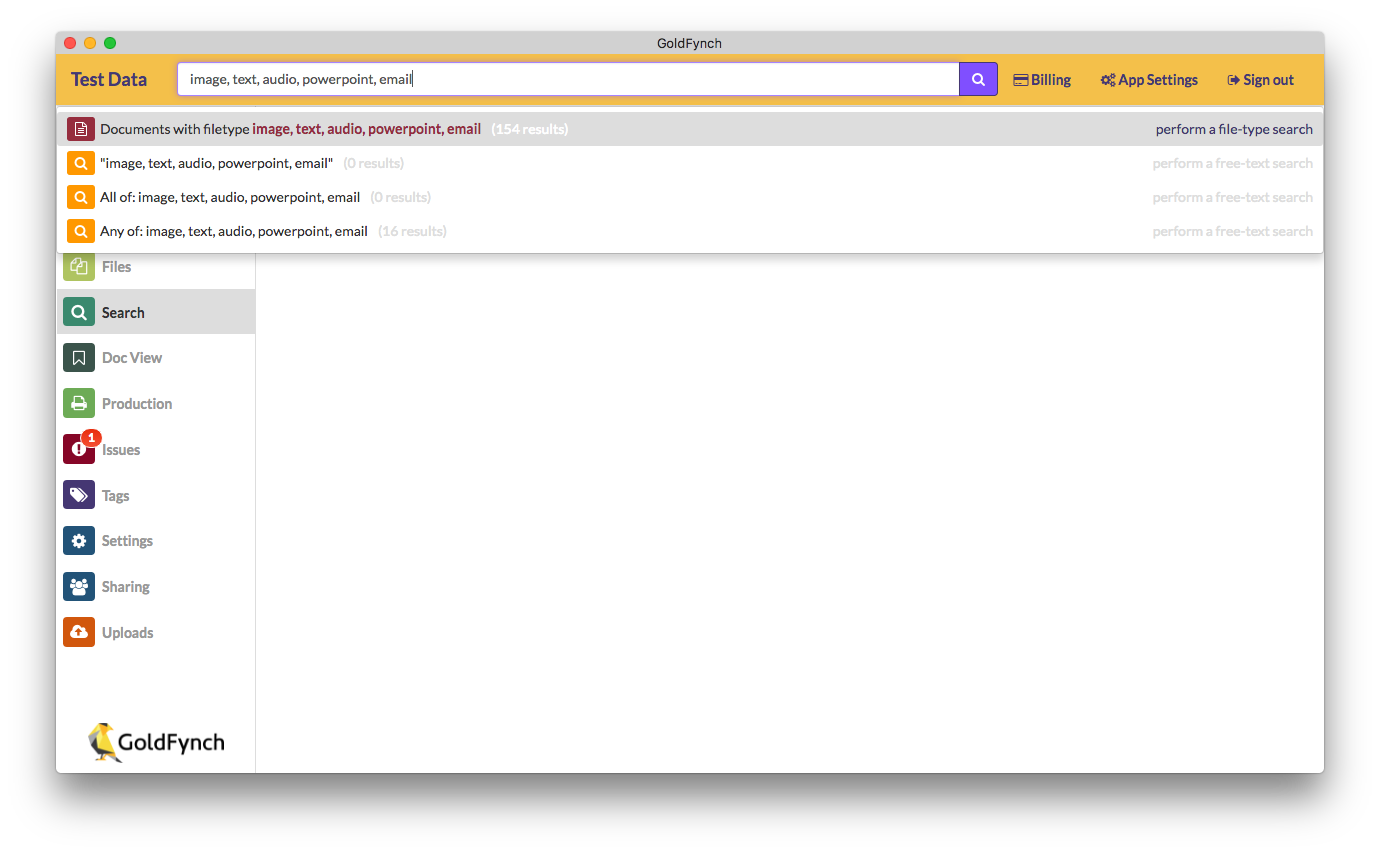Click the Sign out button

[1259, 79]
